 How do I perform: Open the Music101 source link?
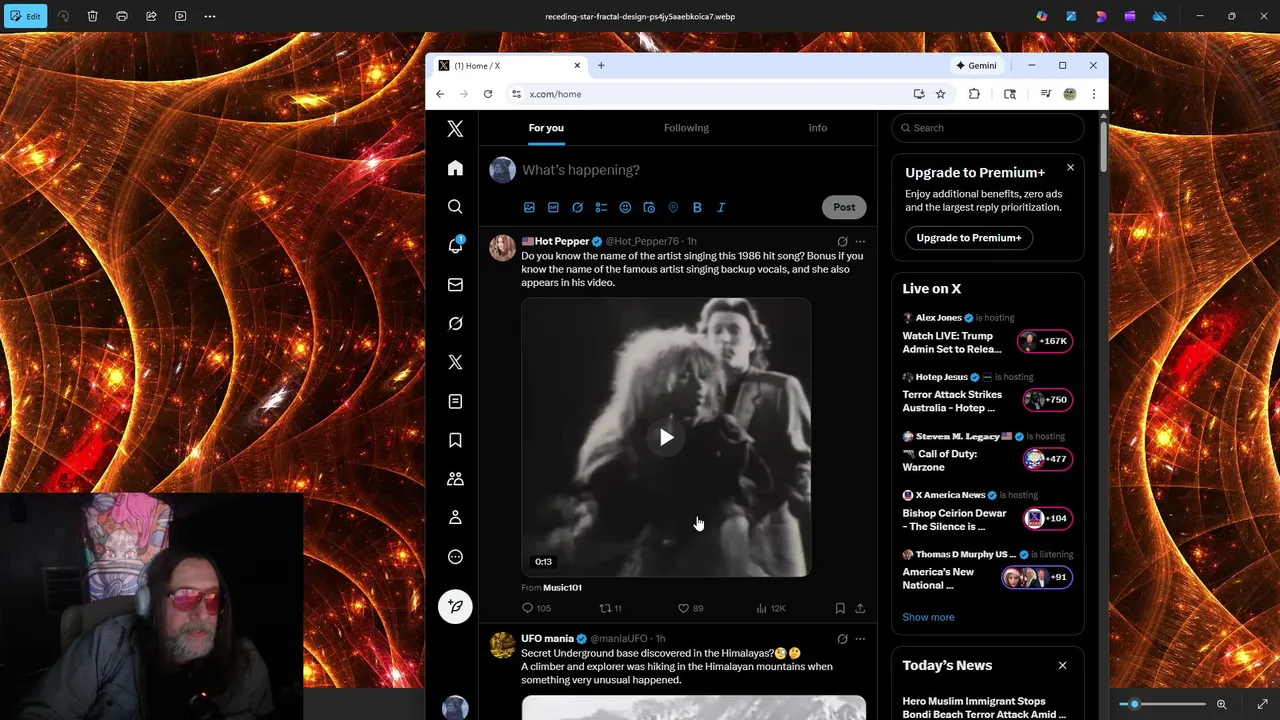pos(562,587)
